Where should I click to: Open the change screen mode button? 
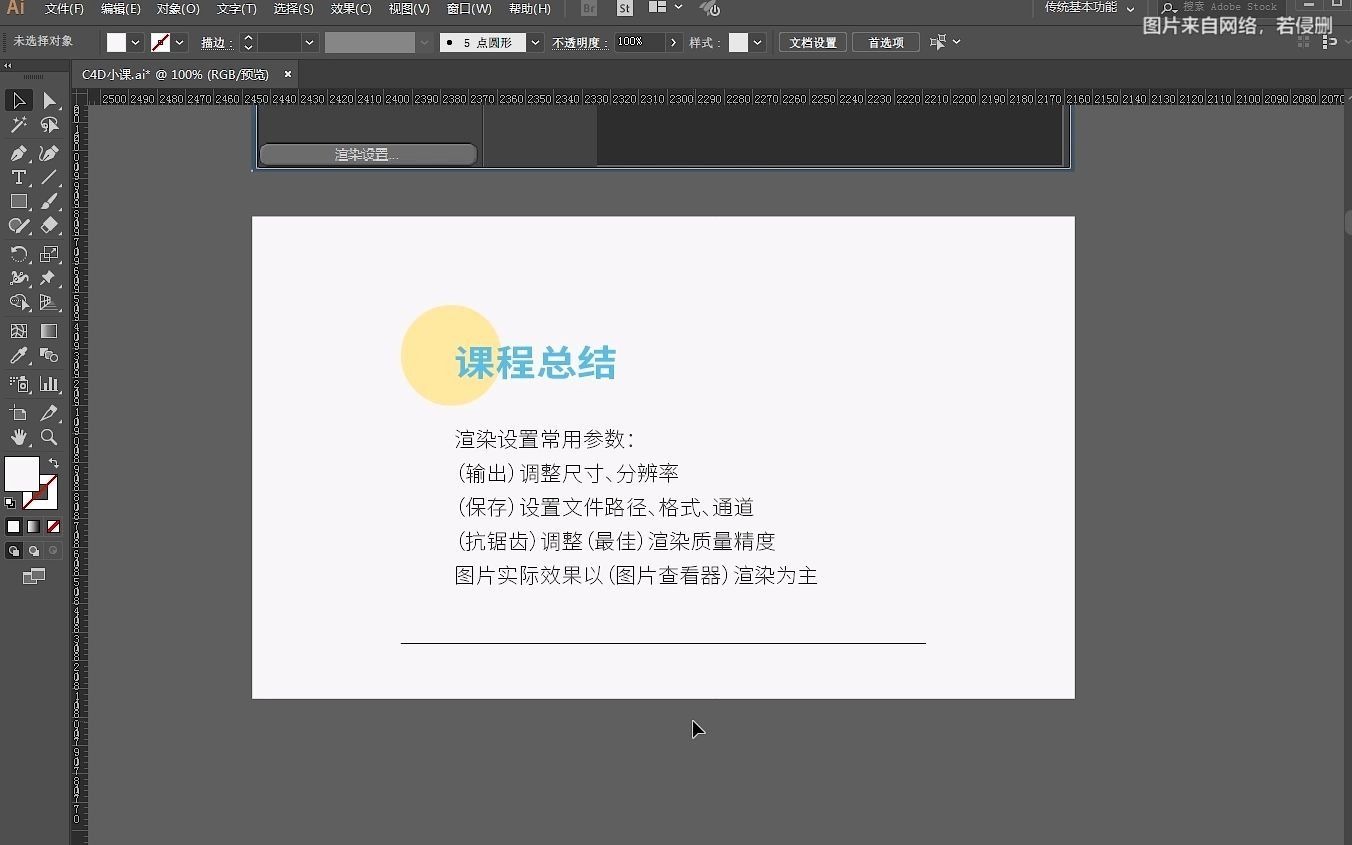34,576
